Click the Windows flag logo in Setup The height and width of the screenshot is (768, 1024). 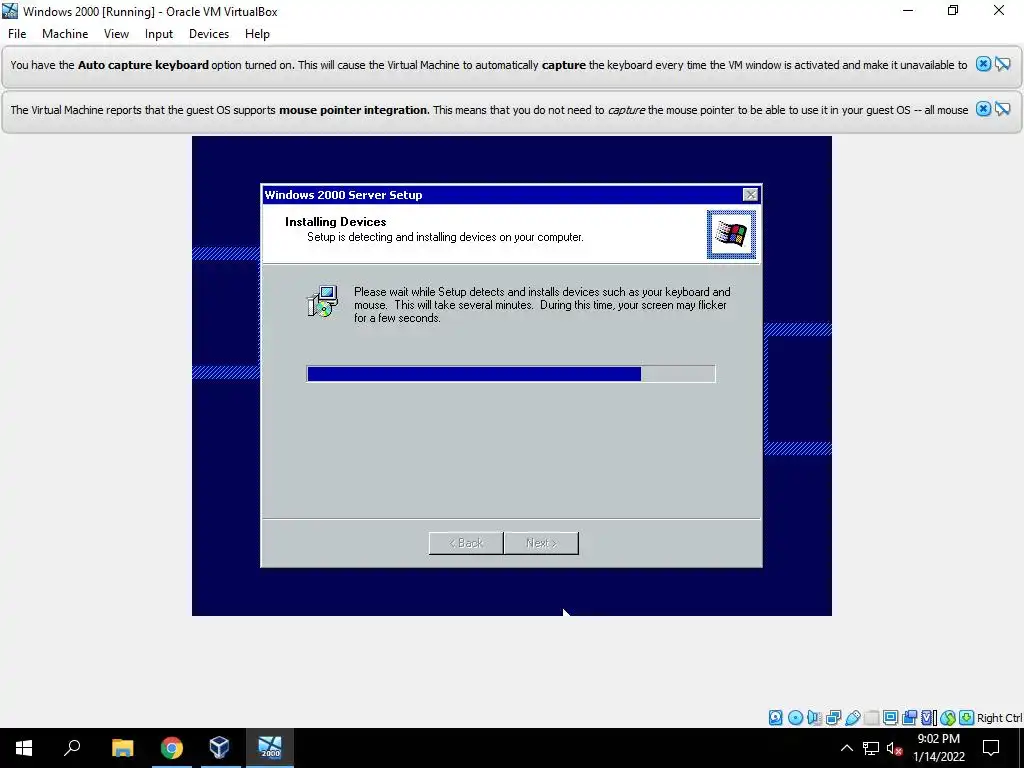tap(731, 234)
